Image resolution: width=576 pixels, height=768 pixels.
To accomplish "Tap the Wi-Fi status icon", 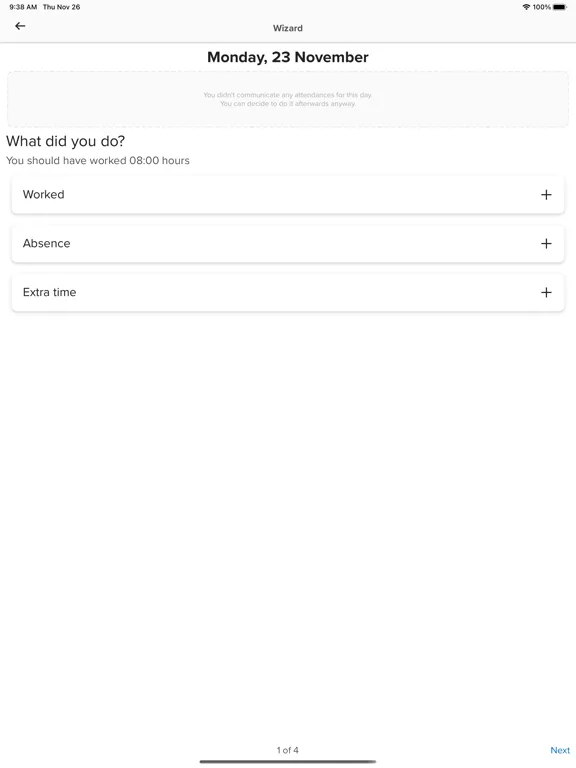I will pos(526,7).
